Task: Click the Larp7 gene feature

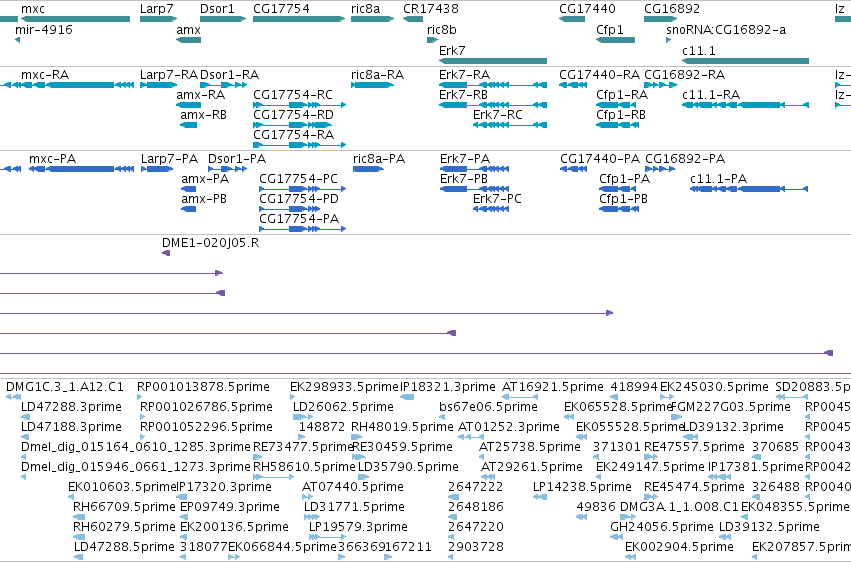Action: pyautogui.click(x=159, y=19)
